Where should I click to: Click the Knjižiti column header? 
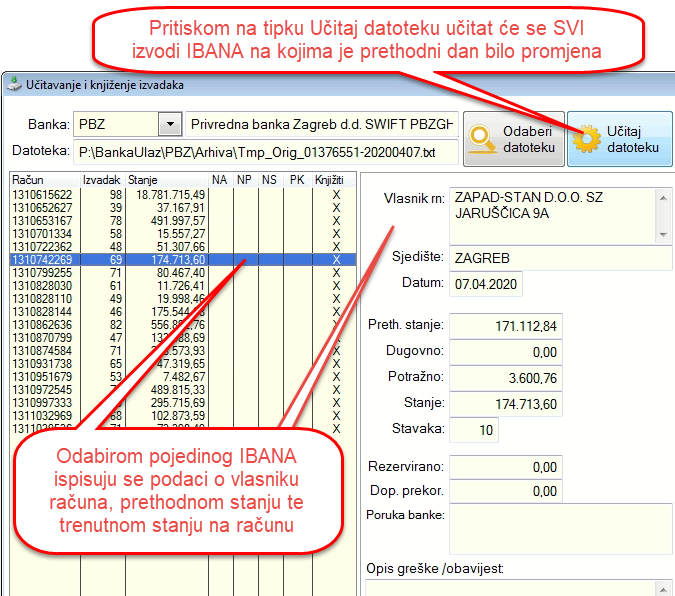click(x=329, y=180)
